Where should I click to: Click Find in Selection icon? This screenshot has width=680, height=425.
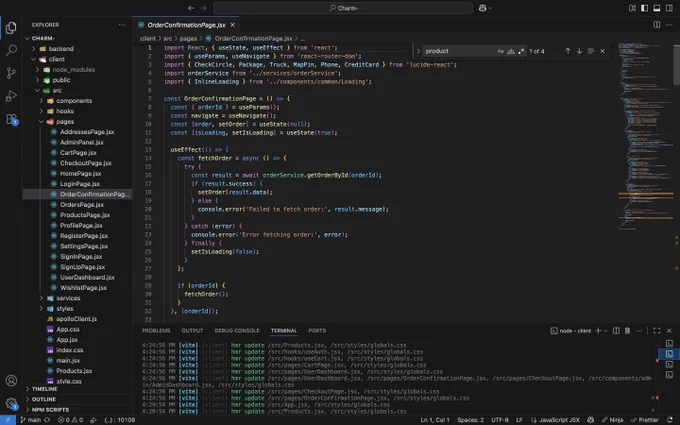pyautogui.click(x=591, y=51)
